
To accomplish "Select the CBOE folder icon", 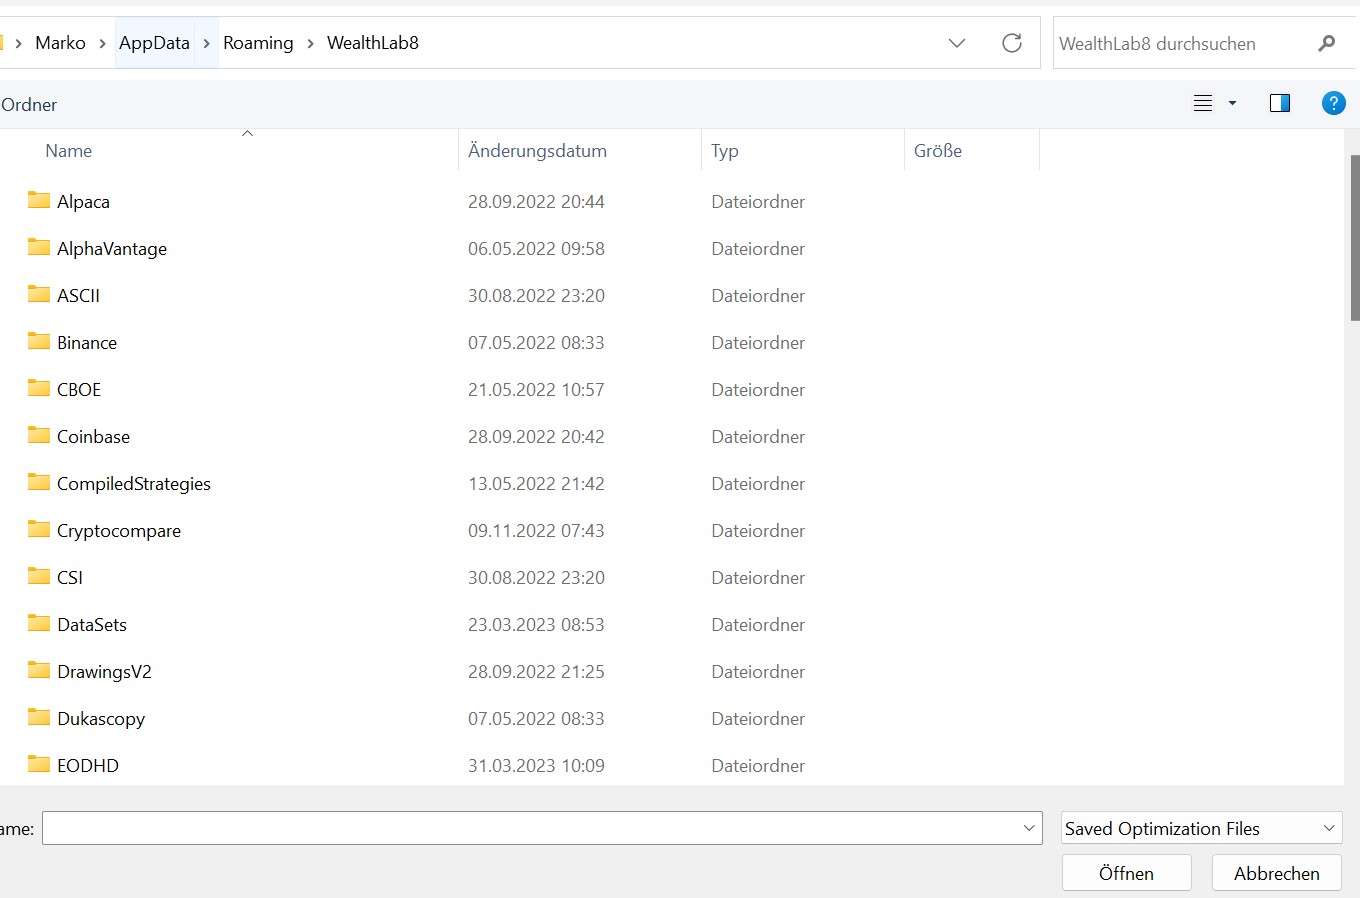I will click(x=39, y=388).
